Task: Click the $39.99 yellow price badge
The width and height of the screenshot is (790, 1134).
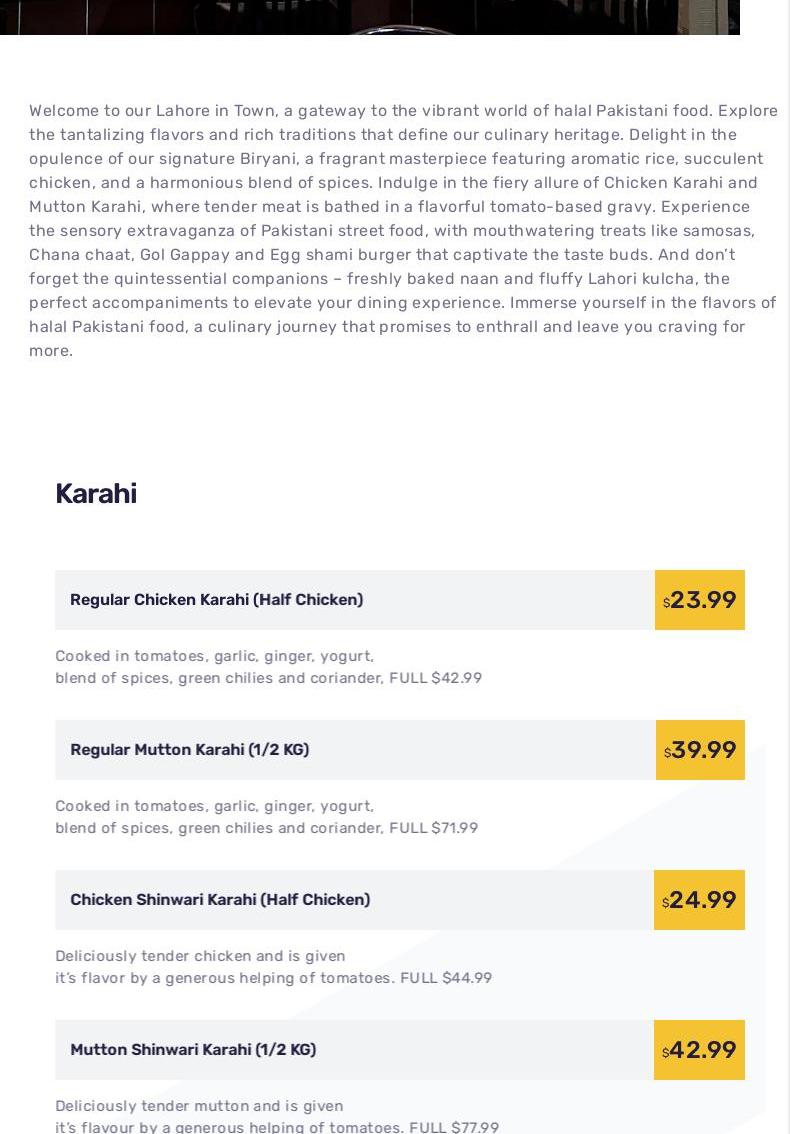Action: pyautogui.click(x=700, y=750)
